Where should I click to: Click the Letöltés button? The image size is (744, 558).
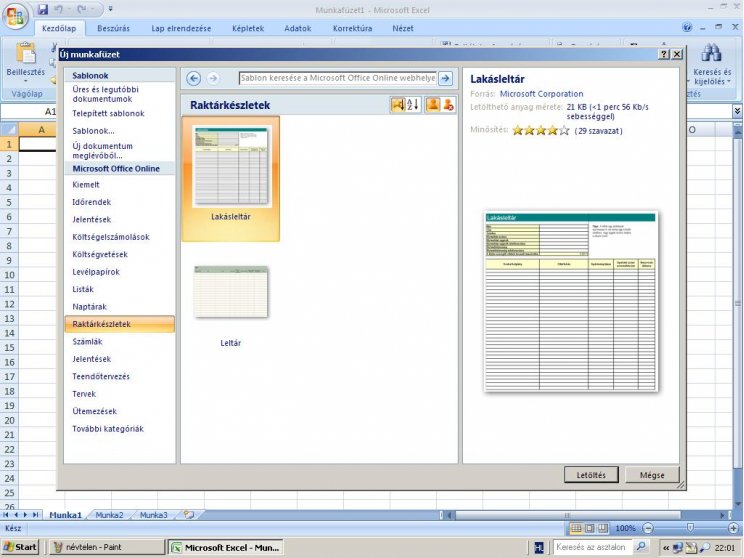pos(591,474)
